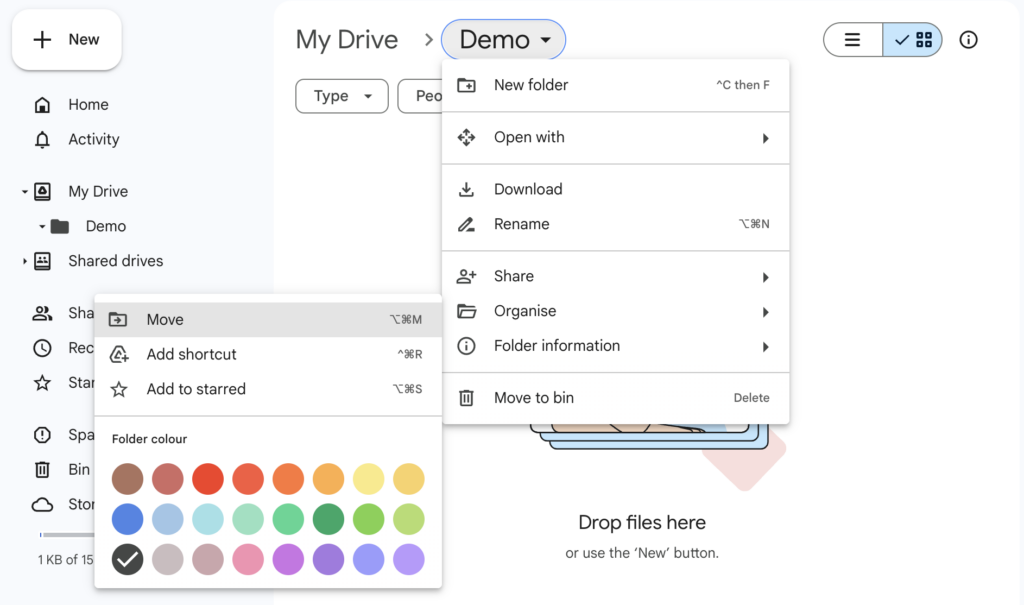This screenshot has height=605, width=1024.
Task: Click the Add shortcut icon
Action: click(x=119, y=355)
